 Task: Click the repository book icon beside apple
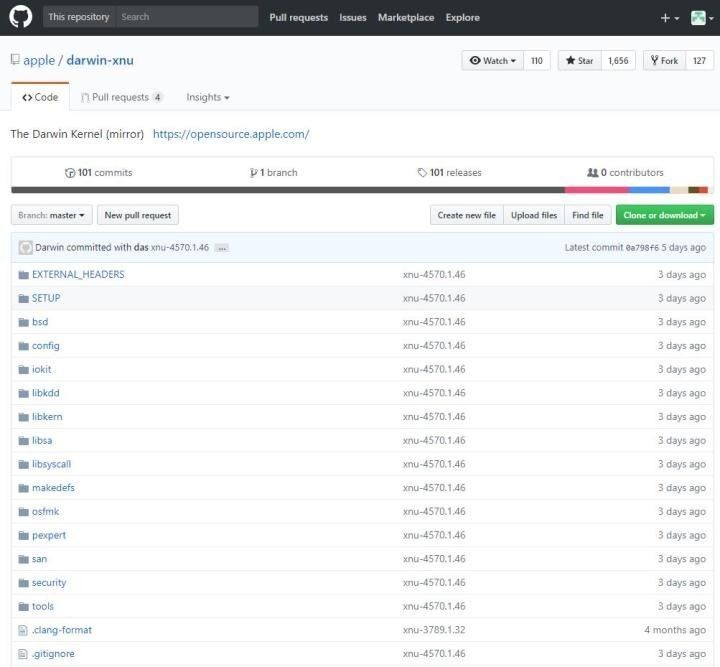coord(15,60)
